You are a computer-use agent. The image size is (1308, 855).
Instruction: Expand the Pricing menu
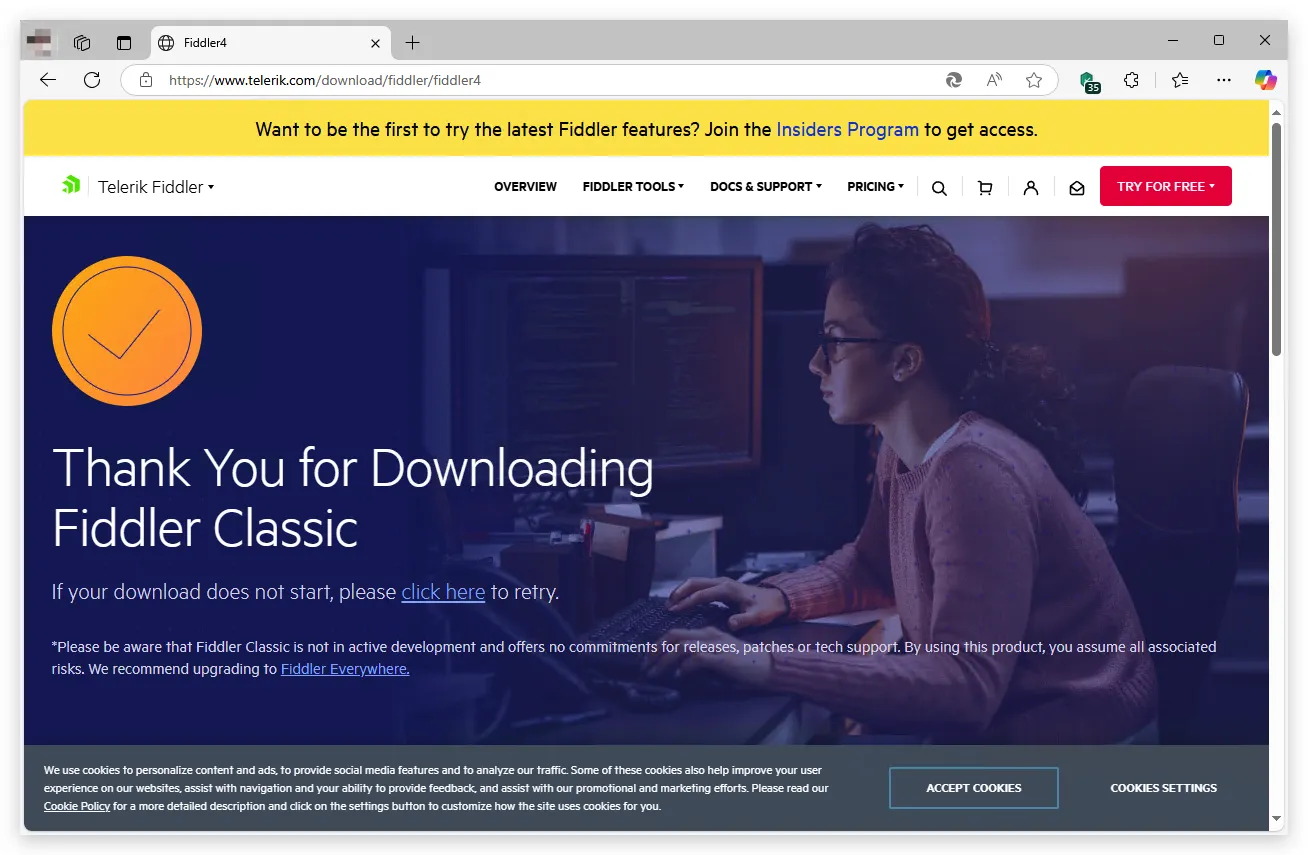pyautogui.click(x=875, y=187)
